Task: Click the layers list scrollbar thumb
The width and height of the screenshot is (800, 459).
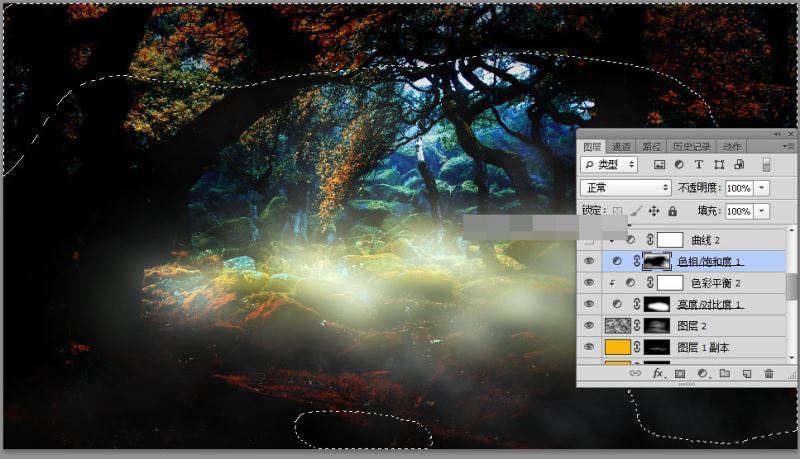Action: [791, 287]
